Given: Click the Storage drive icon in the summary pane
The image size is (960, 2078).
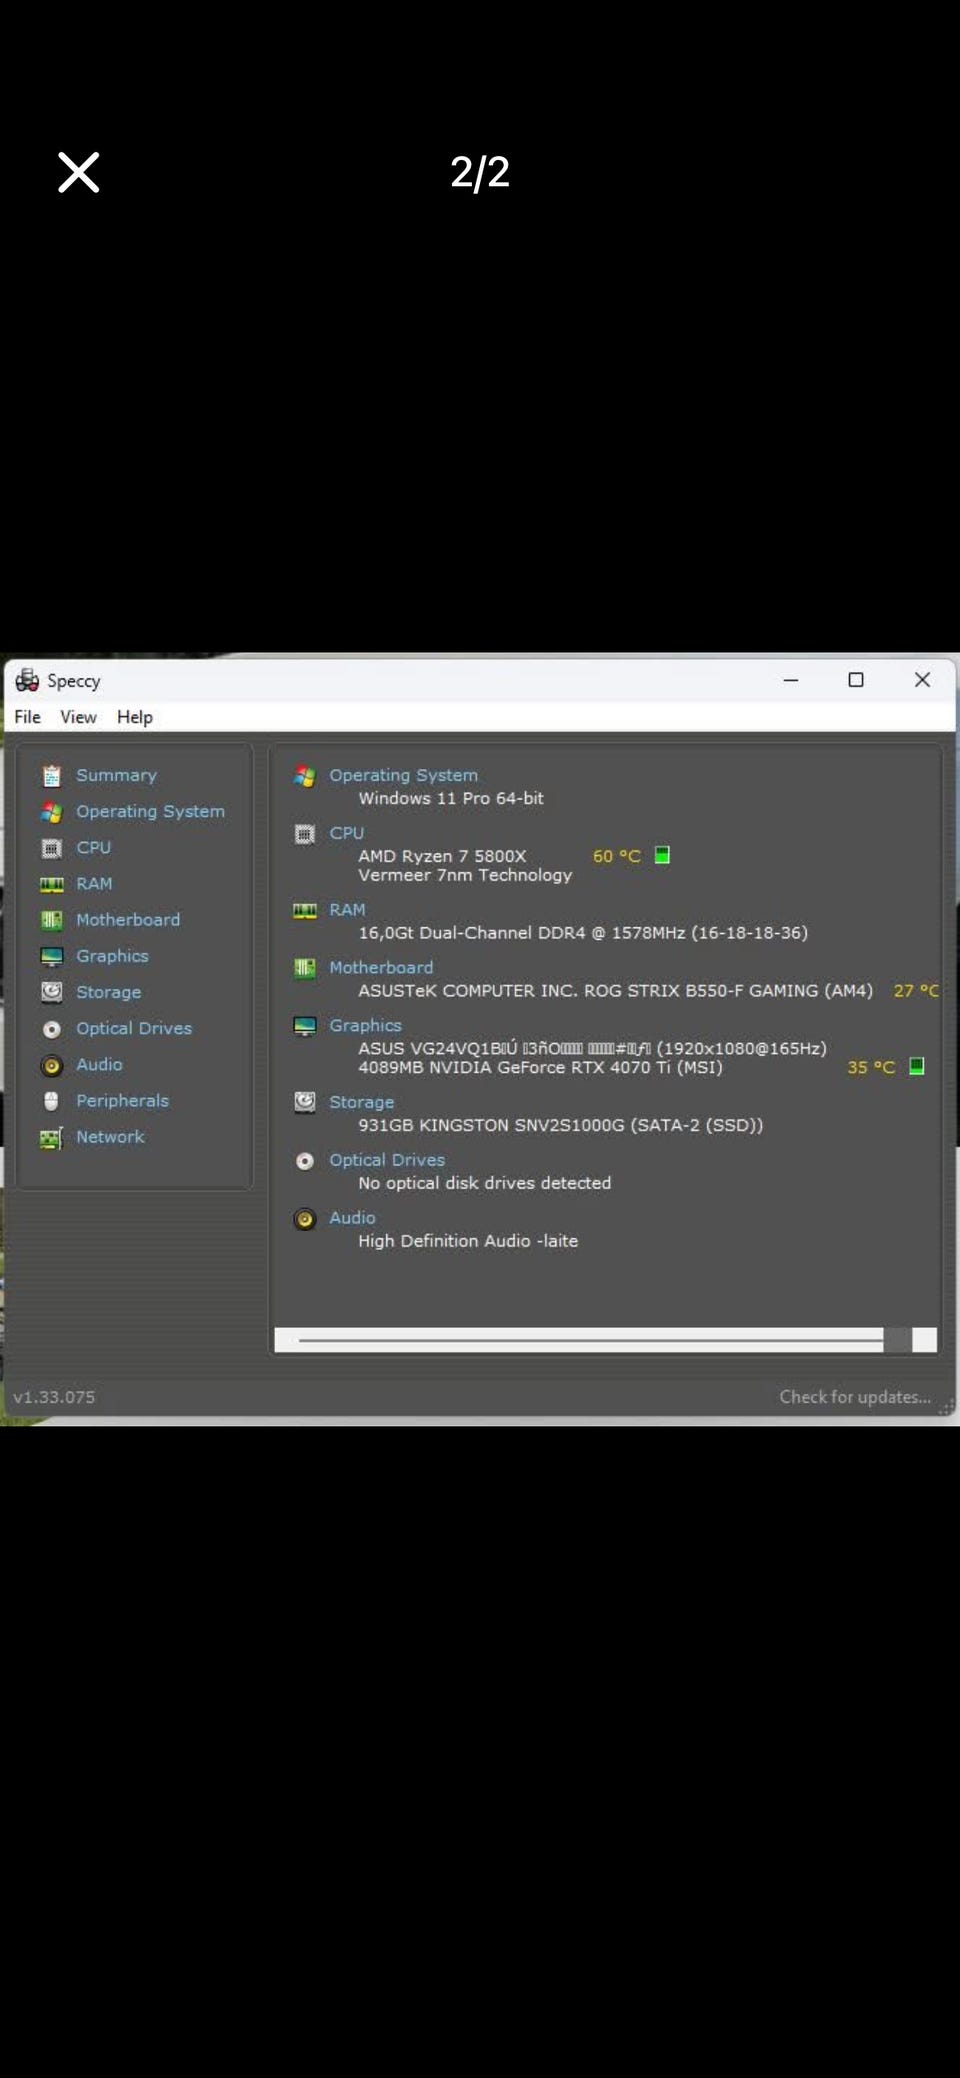Looking at the screenshot, I should pyautogui.click(x=305, y=1102).
